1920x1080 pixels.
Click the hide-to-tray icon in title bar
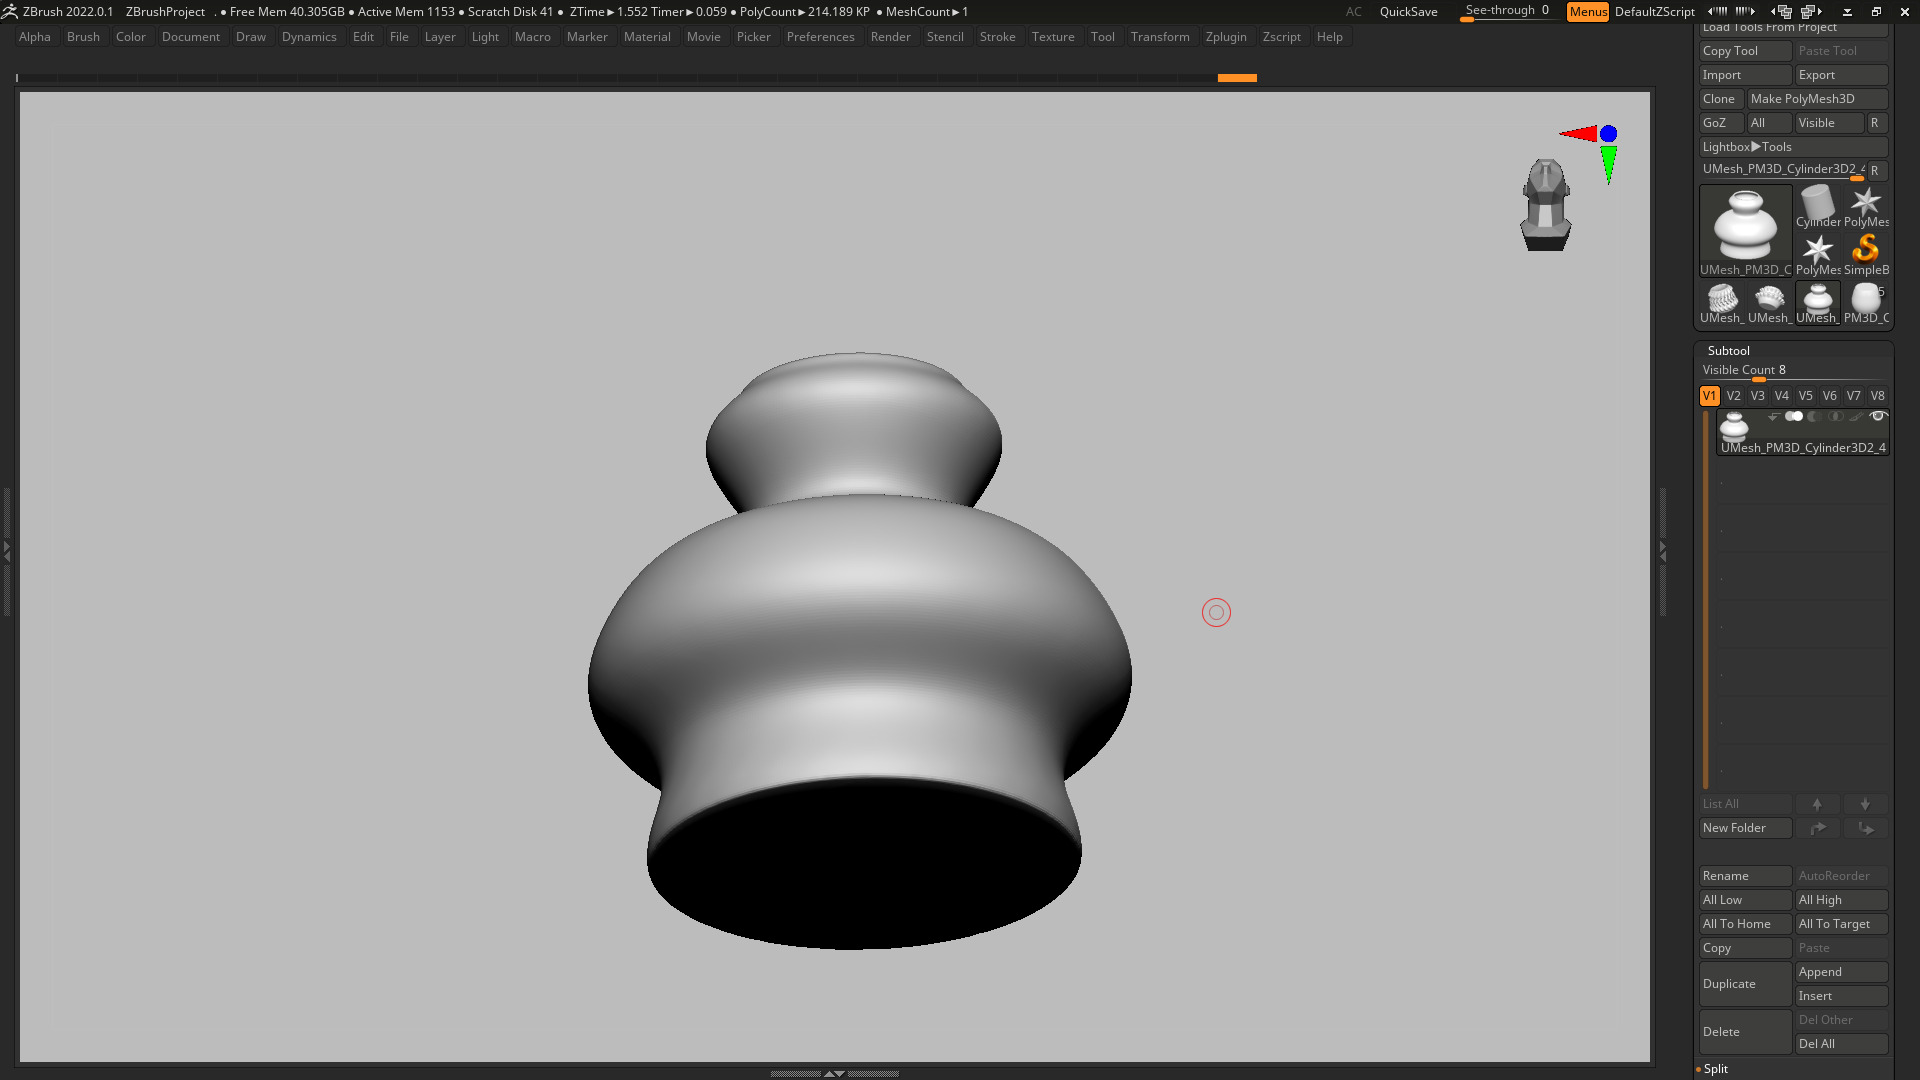pyautogui.click(x=1847, y=12)
